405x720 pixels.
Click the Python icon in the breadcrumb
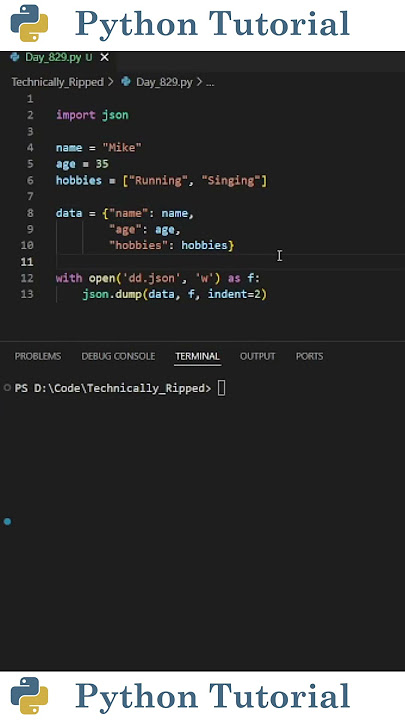pyautogui.click(x=126, y=82)
